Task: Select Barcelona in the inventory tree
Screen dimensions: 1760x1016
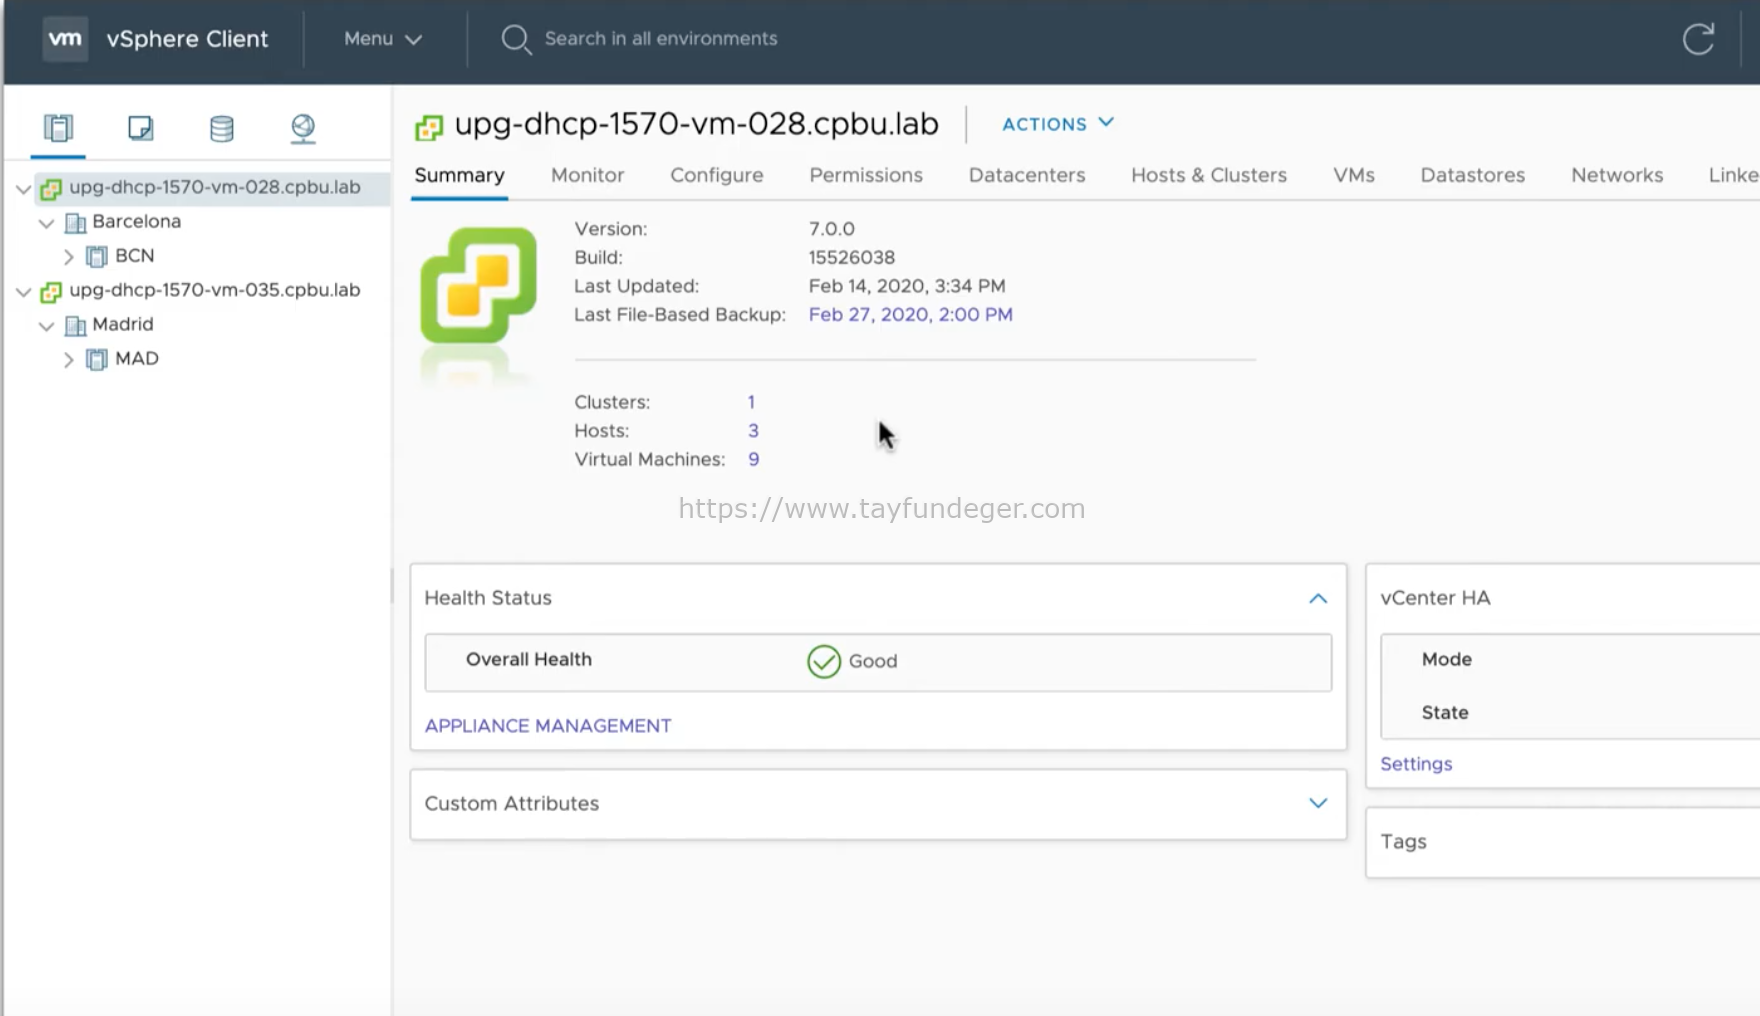Action: click(x=136, y=221)
